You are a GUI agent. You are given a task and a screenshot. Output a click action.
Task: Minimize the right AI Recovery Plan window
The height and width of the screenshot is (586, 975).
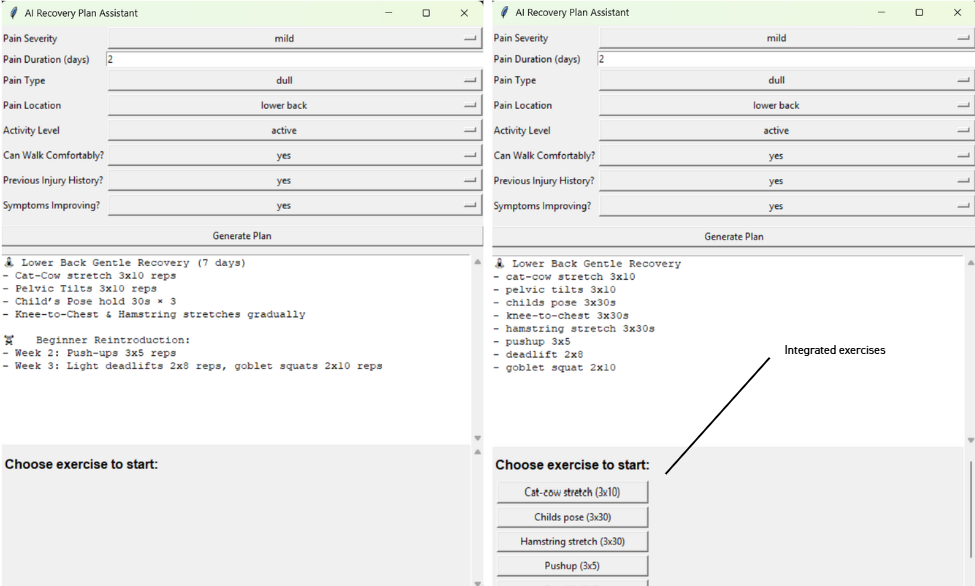pos(881,12)
